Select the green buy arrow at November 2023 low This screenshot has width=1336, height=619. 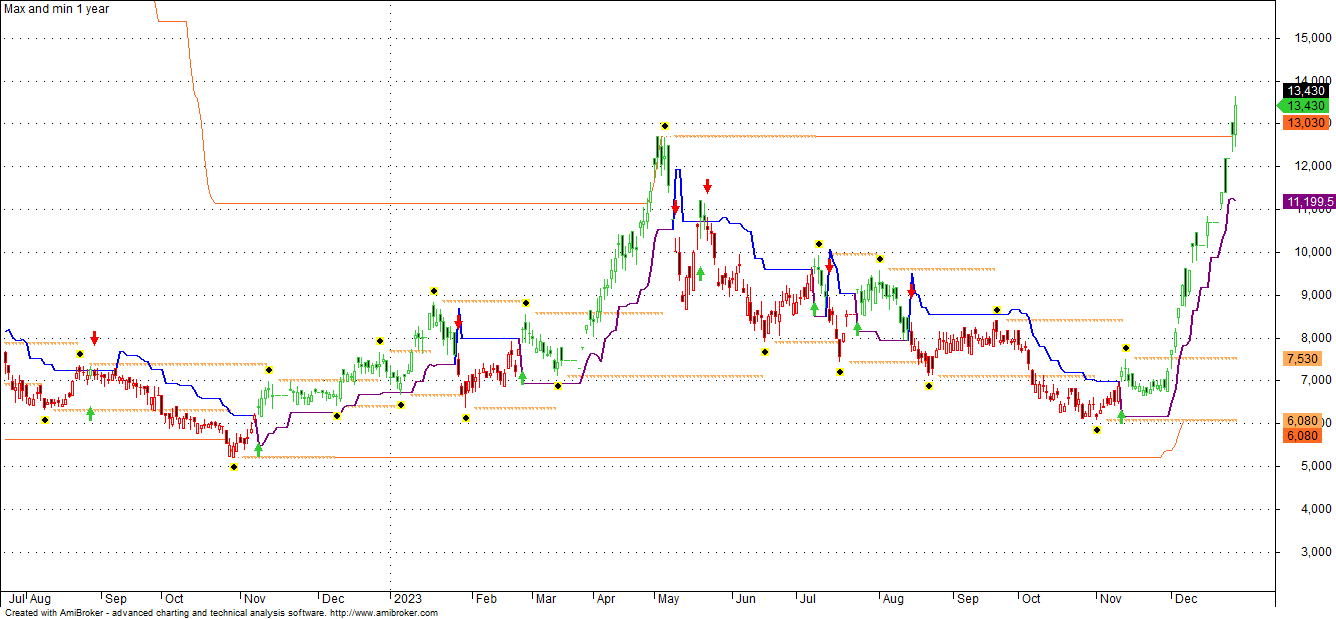click(1121, 416)
